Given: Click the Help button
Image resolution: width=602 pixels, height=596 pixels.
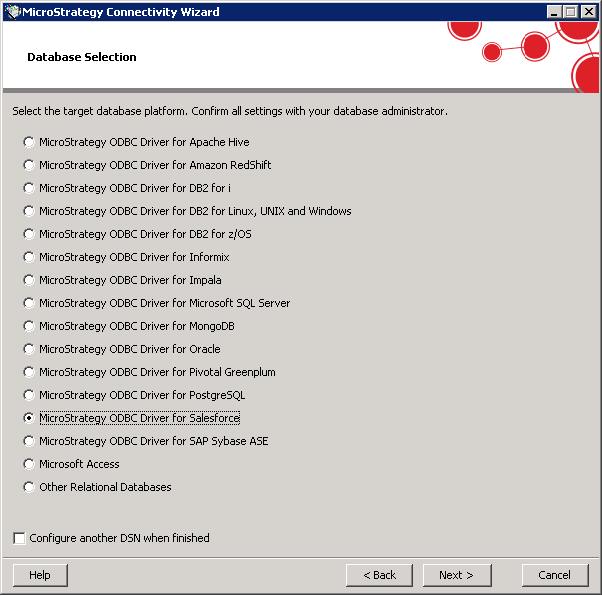Looking at the screenshot, I should point(40,575).
